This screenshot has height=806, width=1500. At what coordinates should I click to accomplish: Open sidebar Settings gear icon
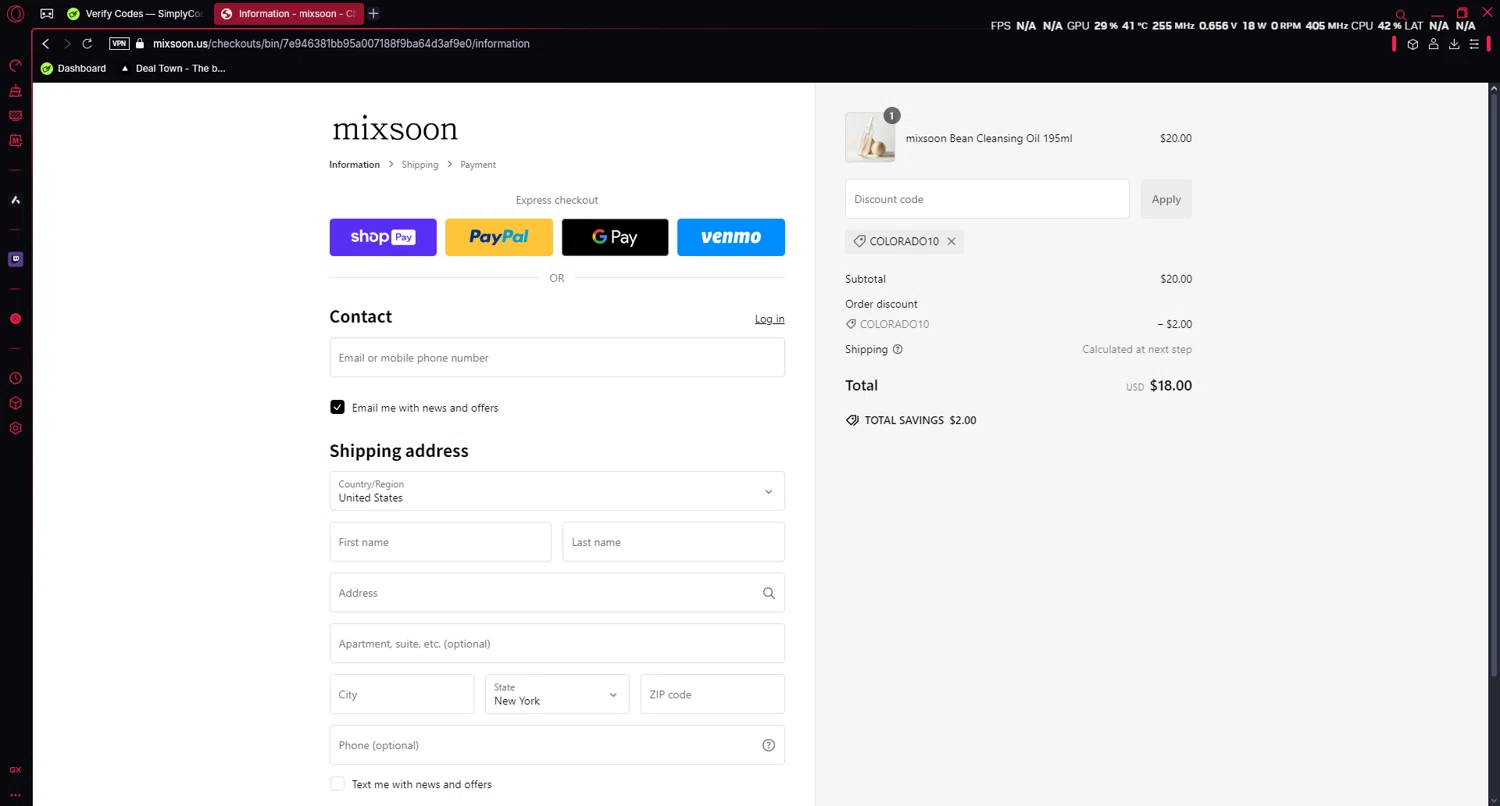coord(15,428)
